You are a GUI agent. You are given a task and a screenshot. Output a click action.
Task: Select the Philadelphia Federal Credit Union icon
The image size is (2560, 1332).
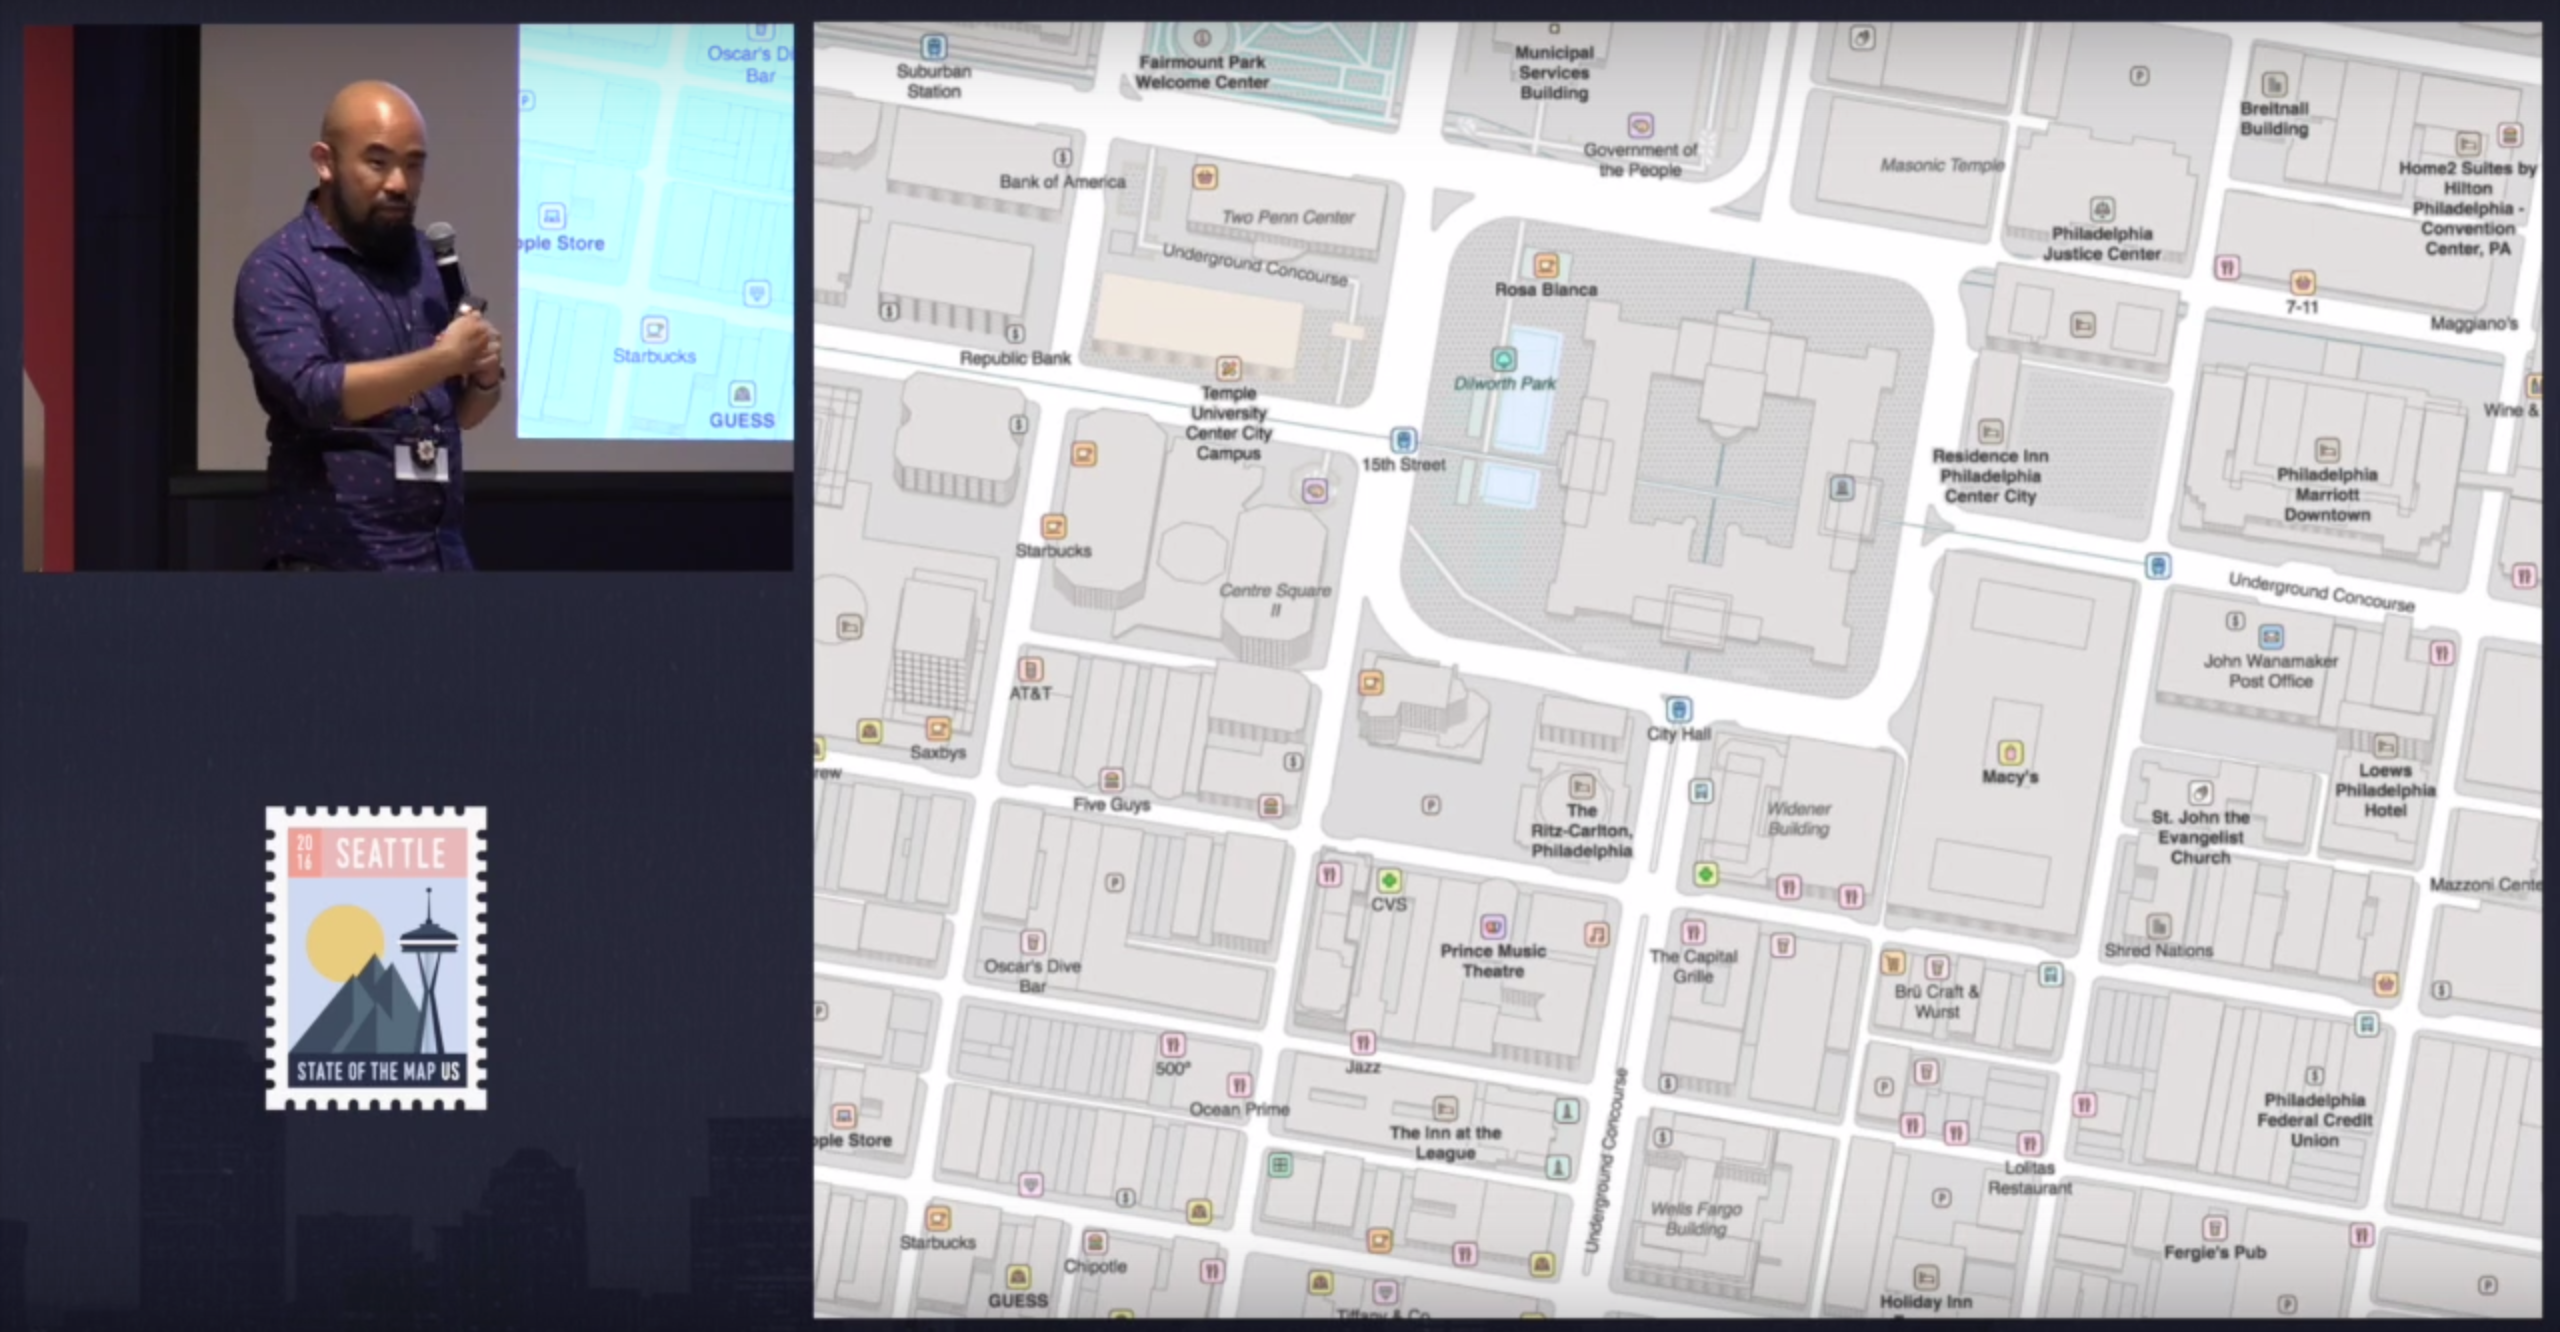click(2314, 1076)
